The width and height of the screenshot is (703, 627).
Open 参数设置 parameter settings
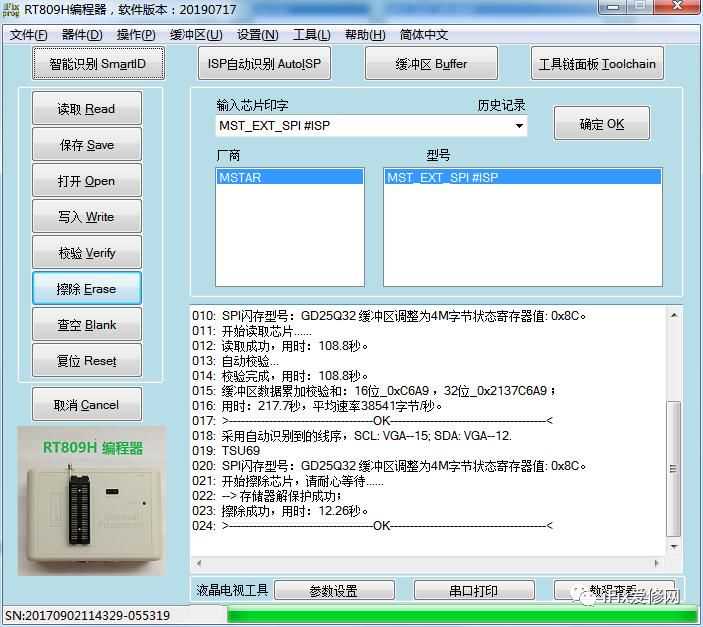click(x=333, y=591)
